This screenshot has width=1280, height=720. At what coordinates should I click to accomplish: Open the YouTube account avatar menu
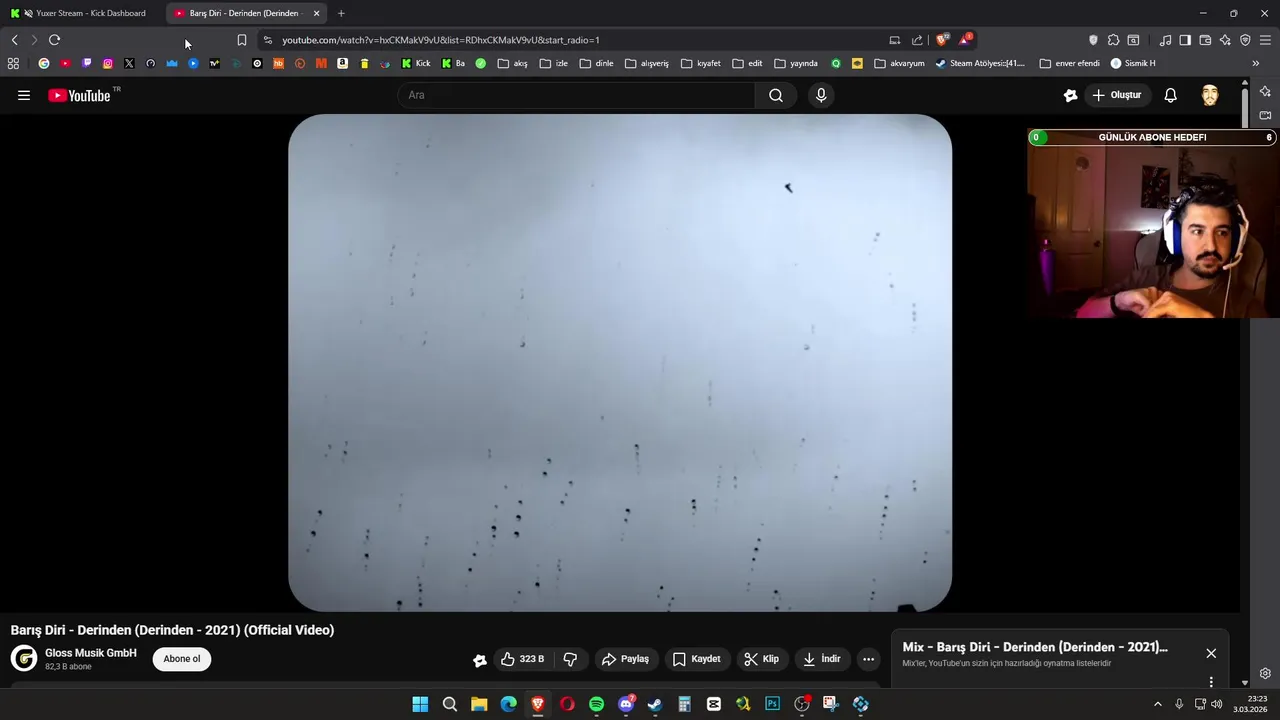1210,95
